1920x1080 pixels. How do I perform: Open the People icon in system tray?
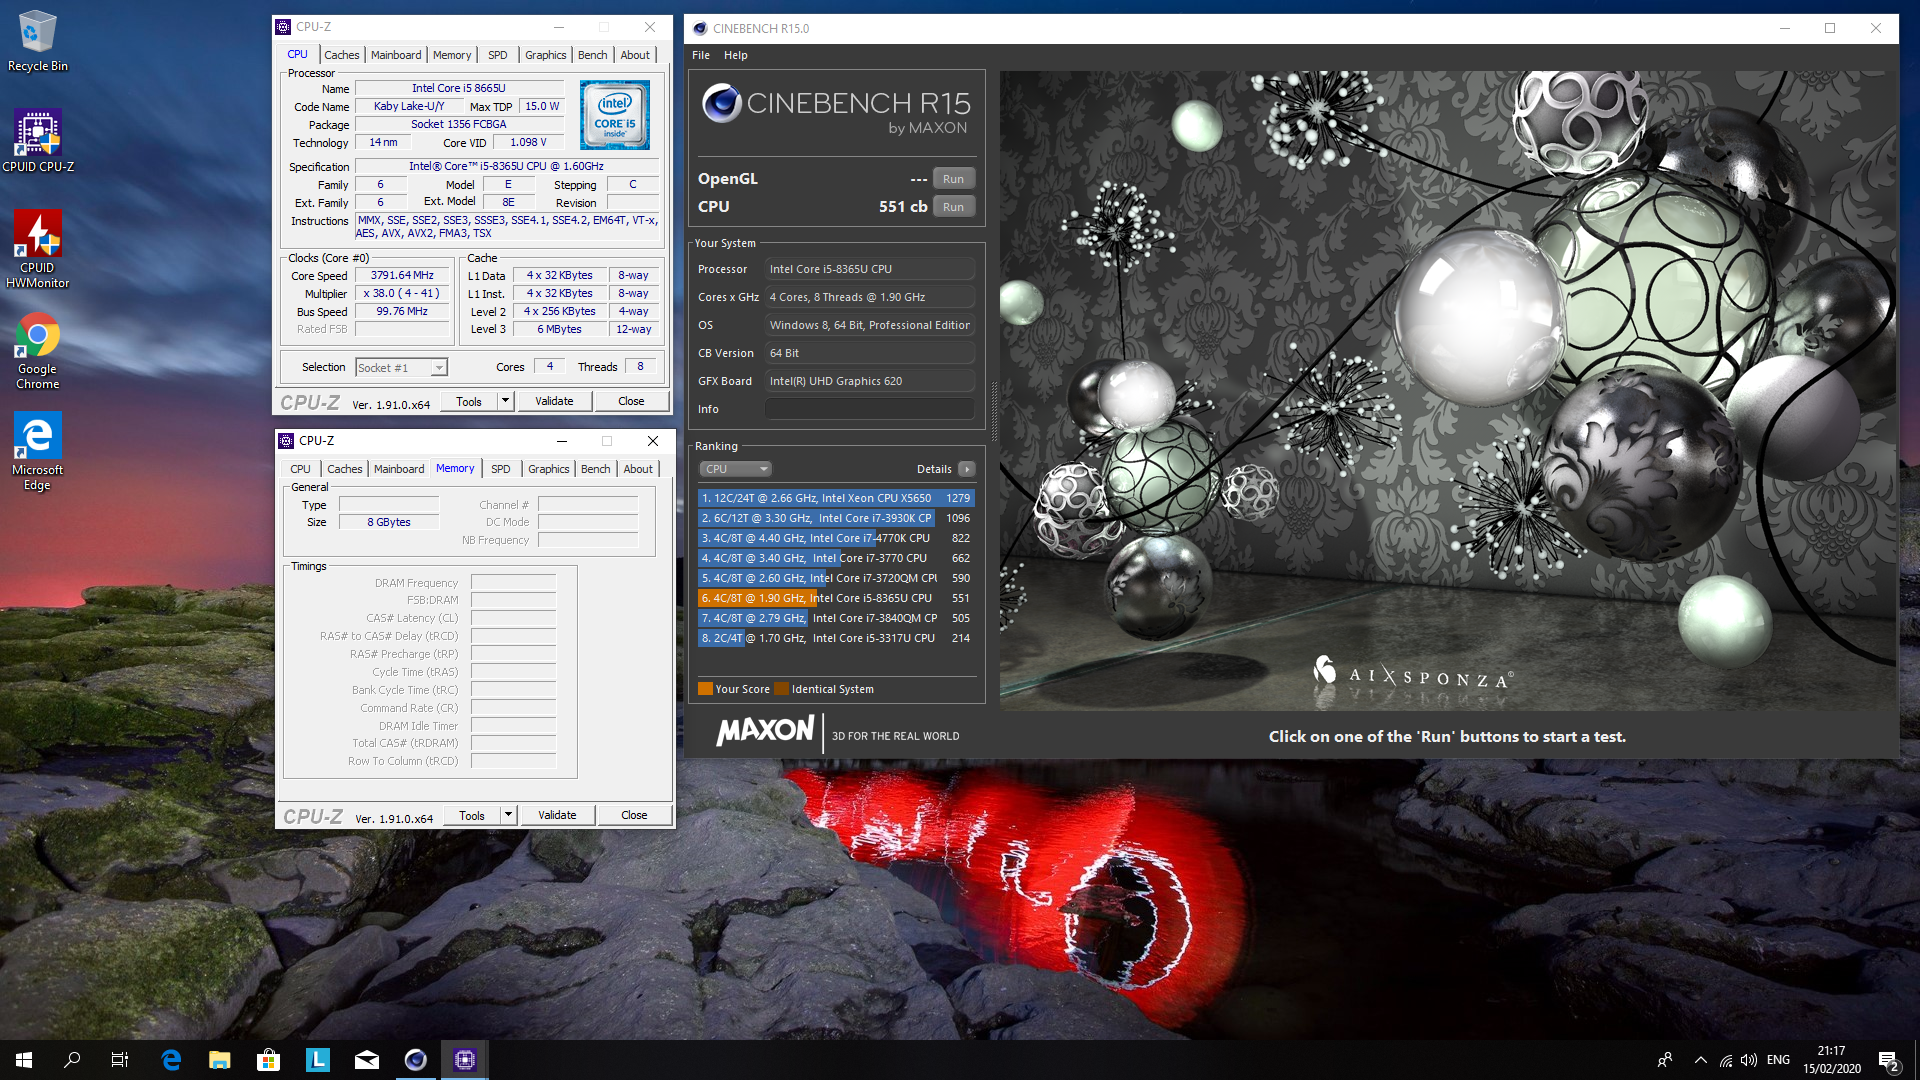pyautogui.click(x=1665, y=1060)
